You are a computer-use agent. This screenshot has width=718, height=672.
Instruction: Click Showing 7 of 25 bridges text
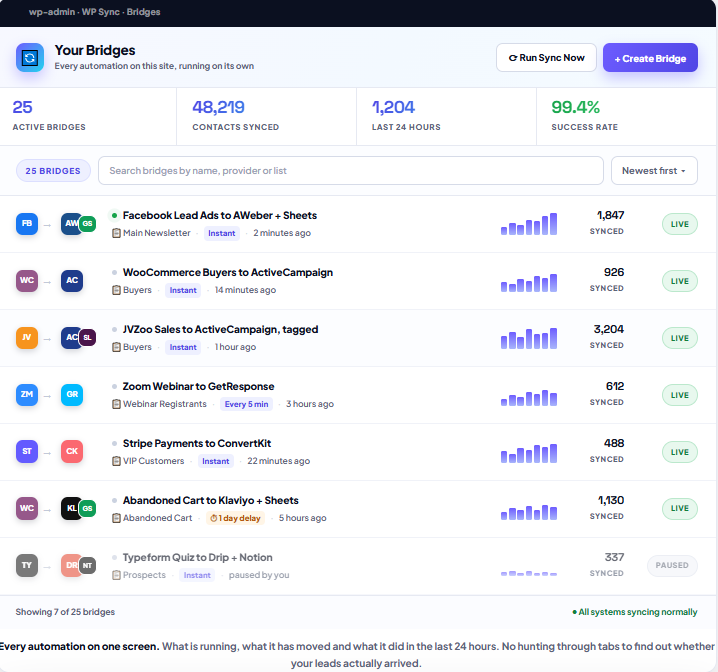pyautogui.click(x=65, y=612)
